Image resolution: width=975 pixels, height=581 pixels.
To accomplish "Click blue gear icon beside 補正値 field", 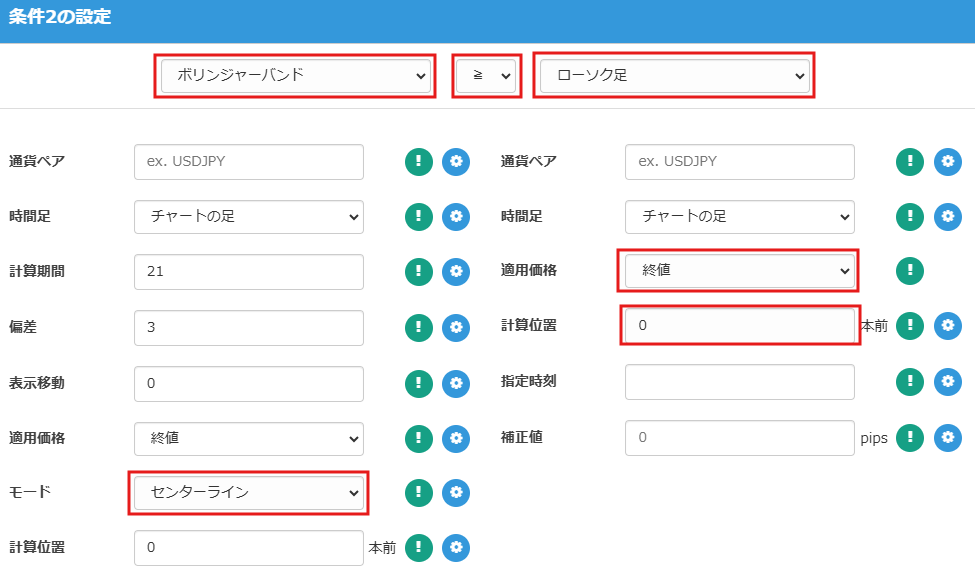I will pos(947,437).
